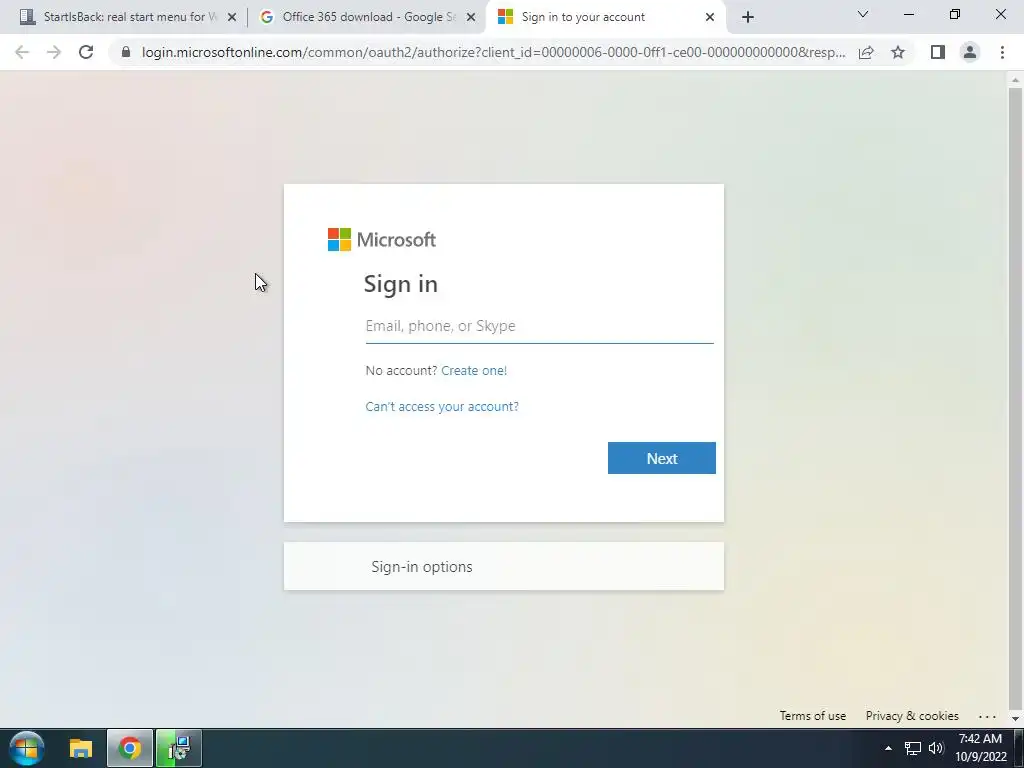
Task: Click the Create one! link
Action: (474, 370)
